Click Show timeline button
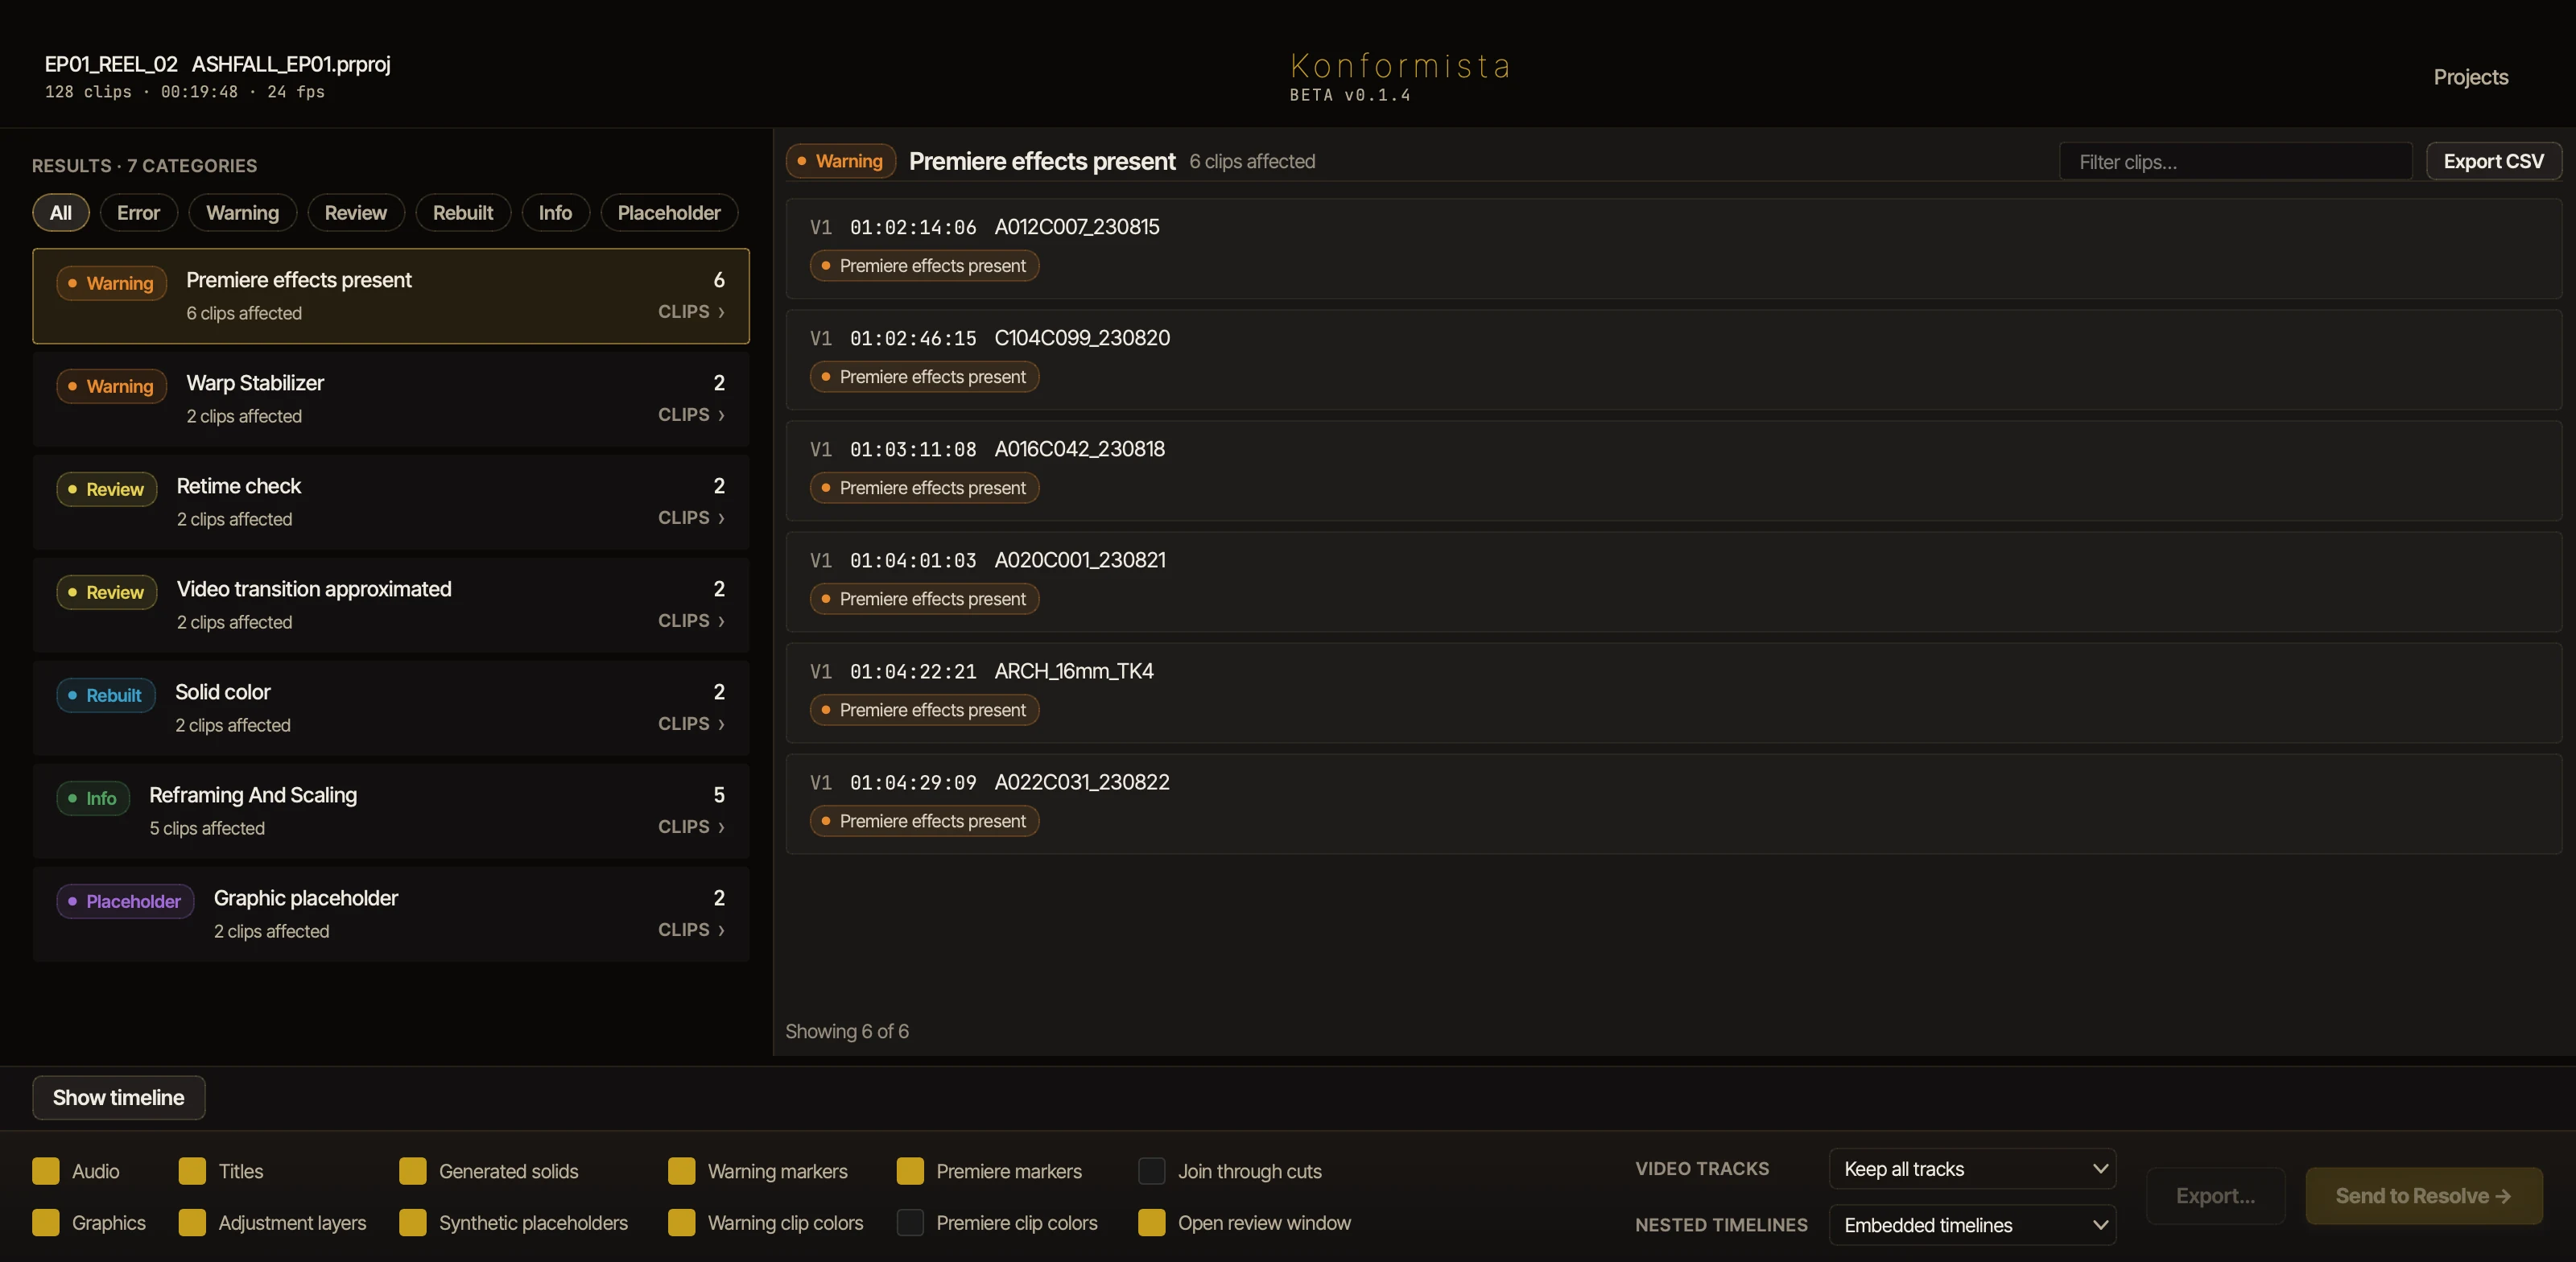Screen dimensions: 2576x1262 119,1098
